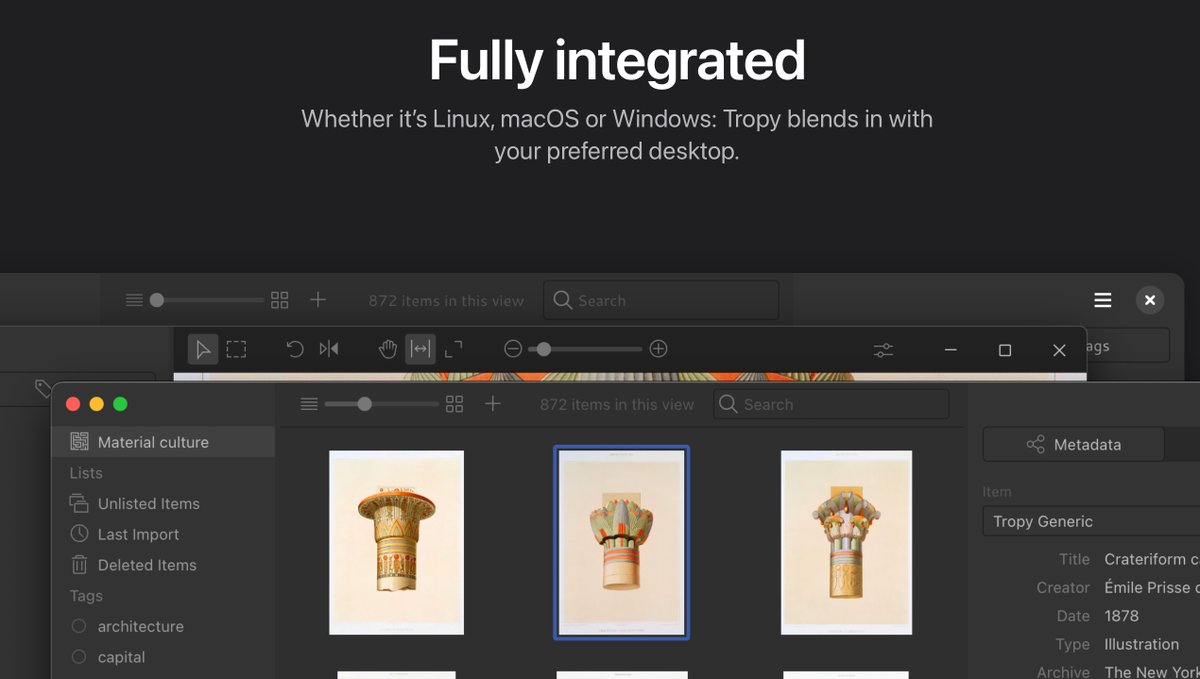Activate the rectangular selection tool

click(236, 349)
